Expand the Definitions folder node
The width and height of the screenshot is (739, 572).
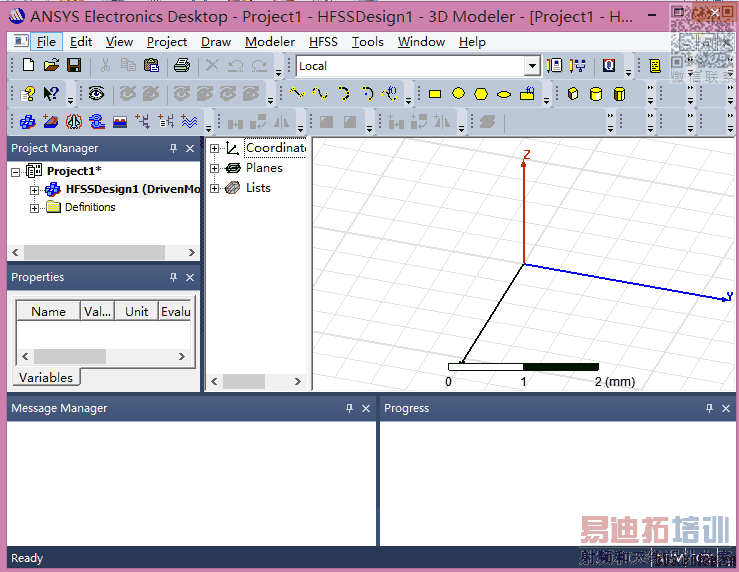[34, 208]
